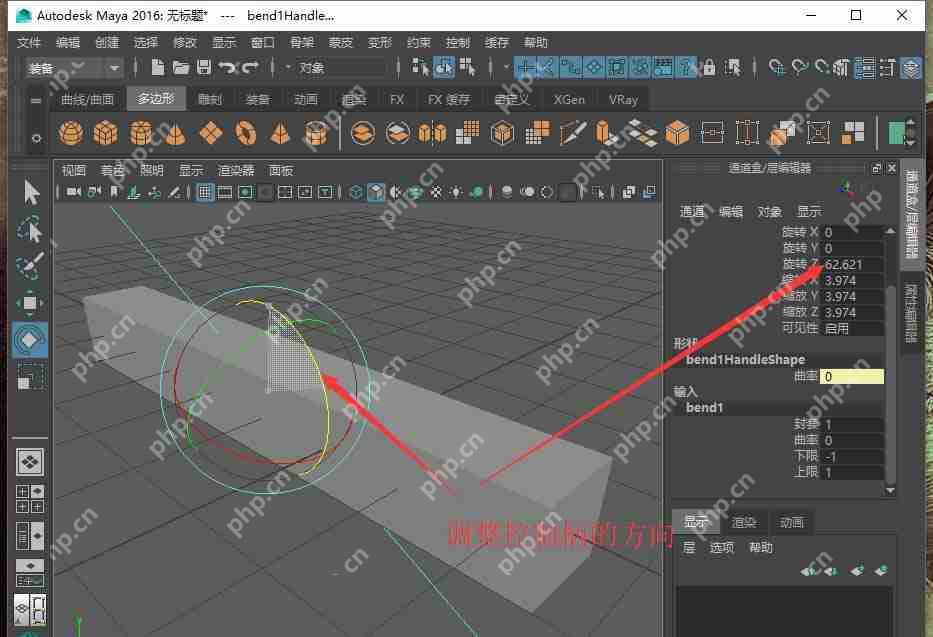Open the shelf tabs list button

pyautogui.click(x=36, y=101)
